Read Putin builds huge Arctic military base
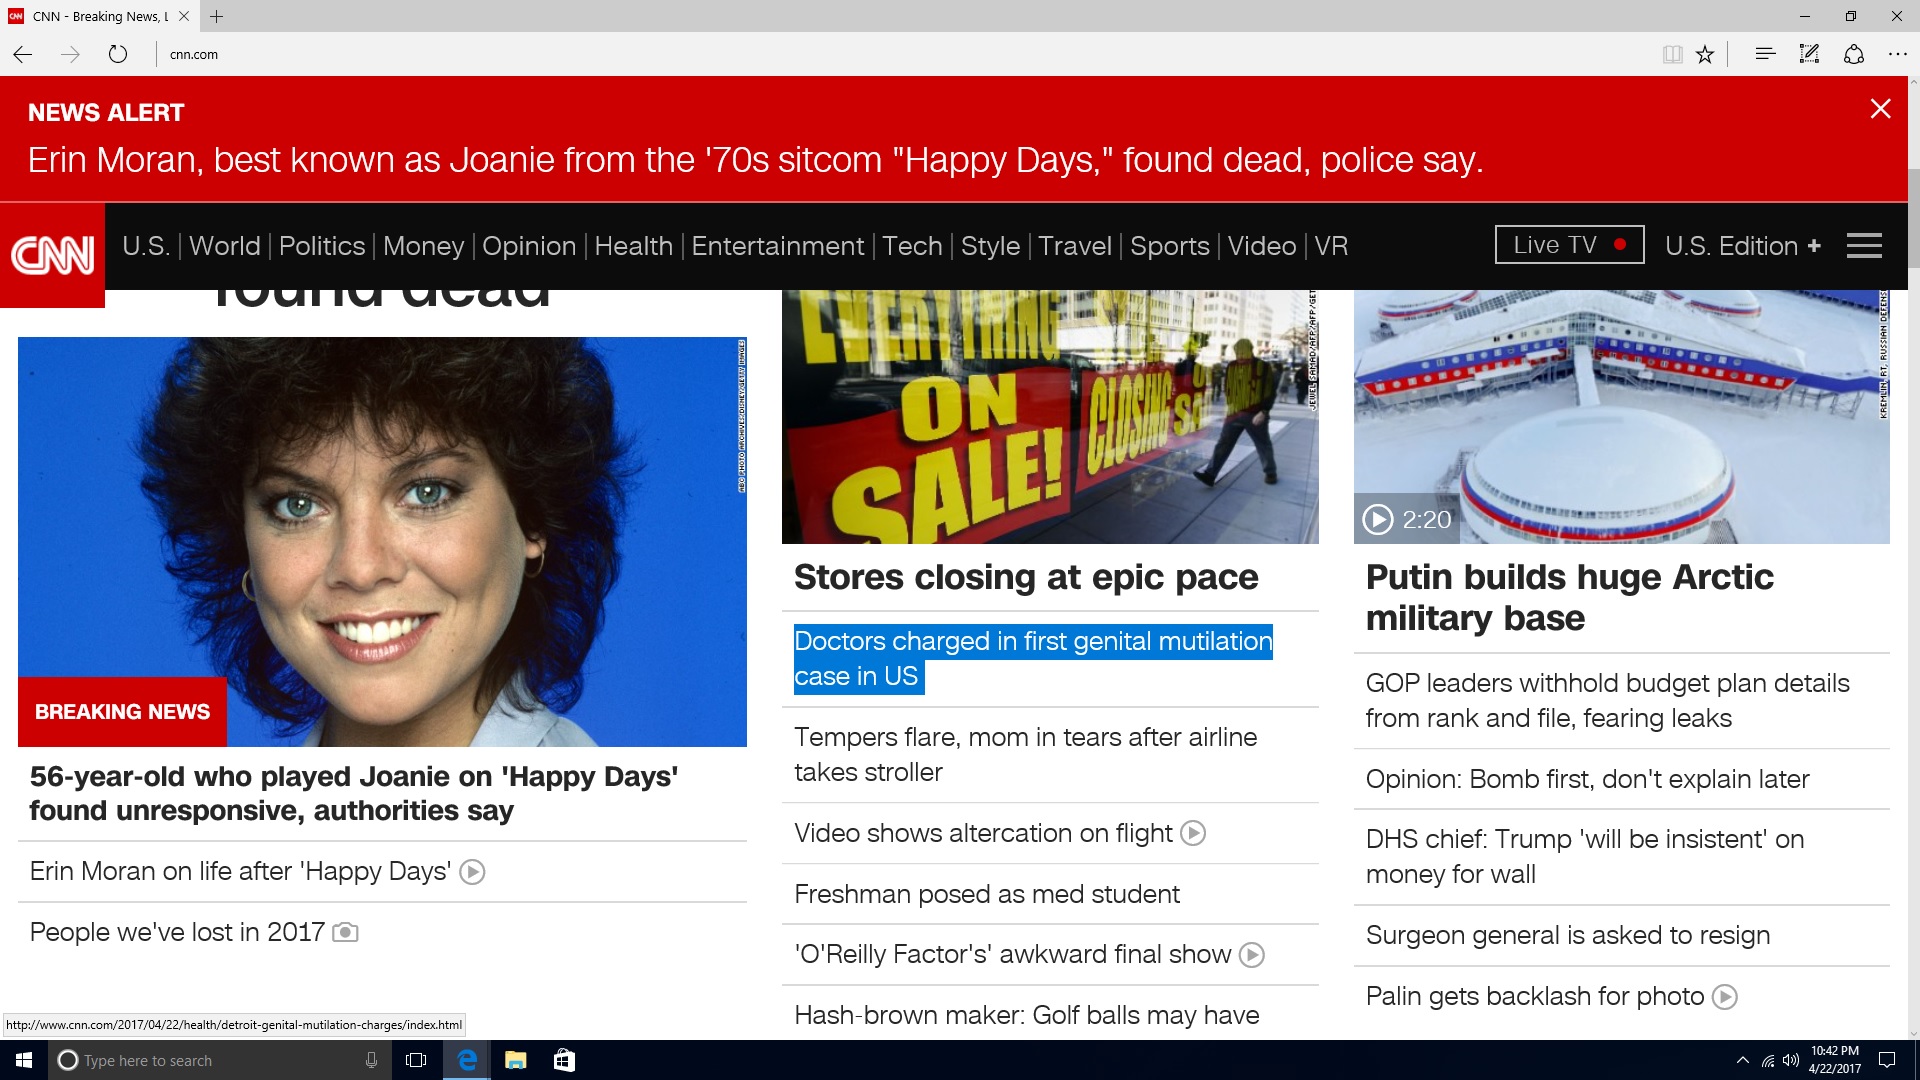 [x=1570, y=597]
